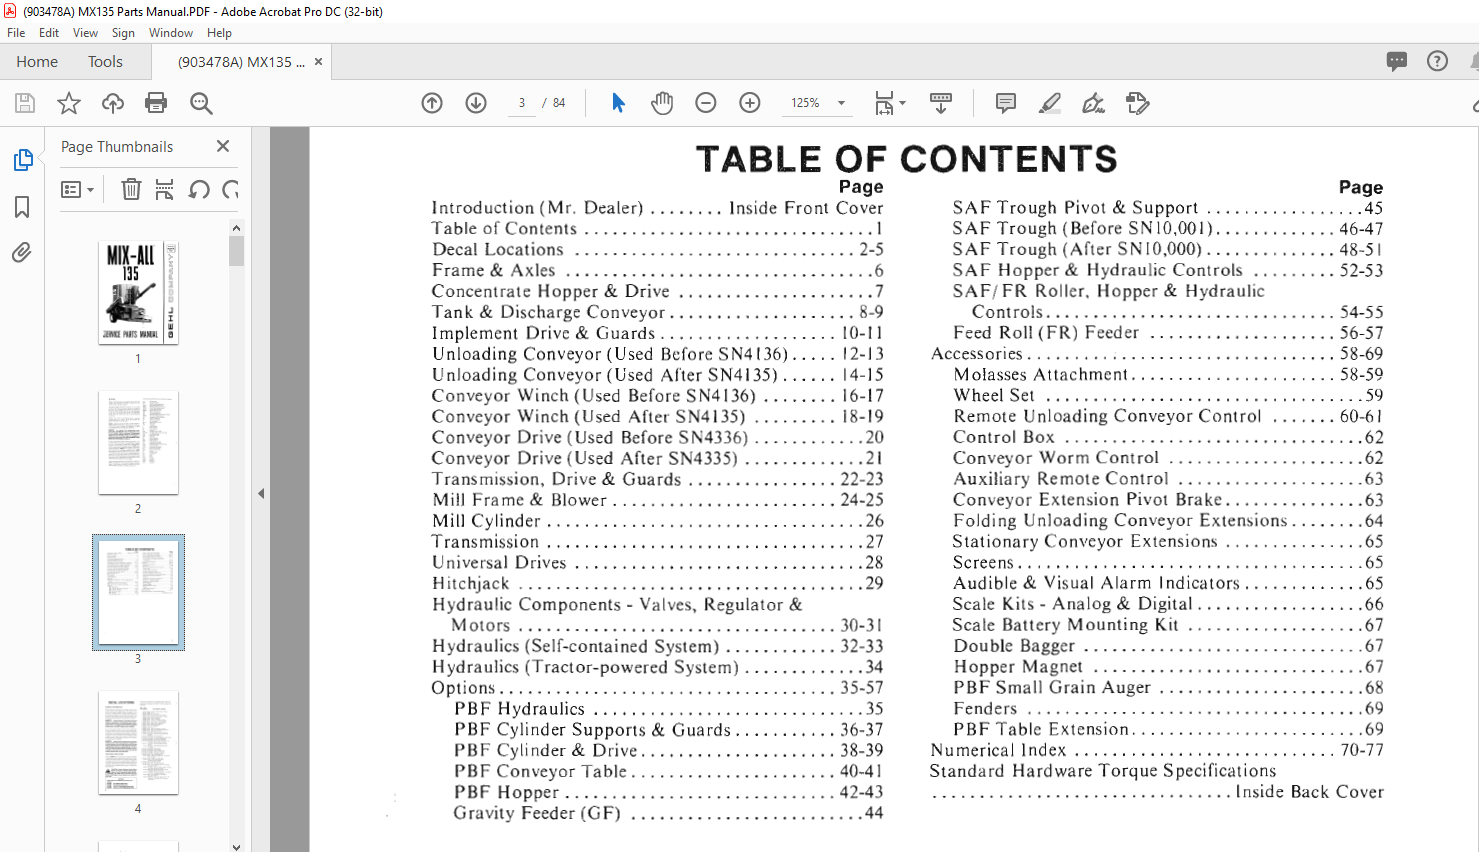Choose the Selection arrow tool
Viewport: 1479px width, 852px height.
(618, 103)
